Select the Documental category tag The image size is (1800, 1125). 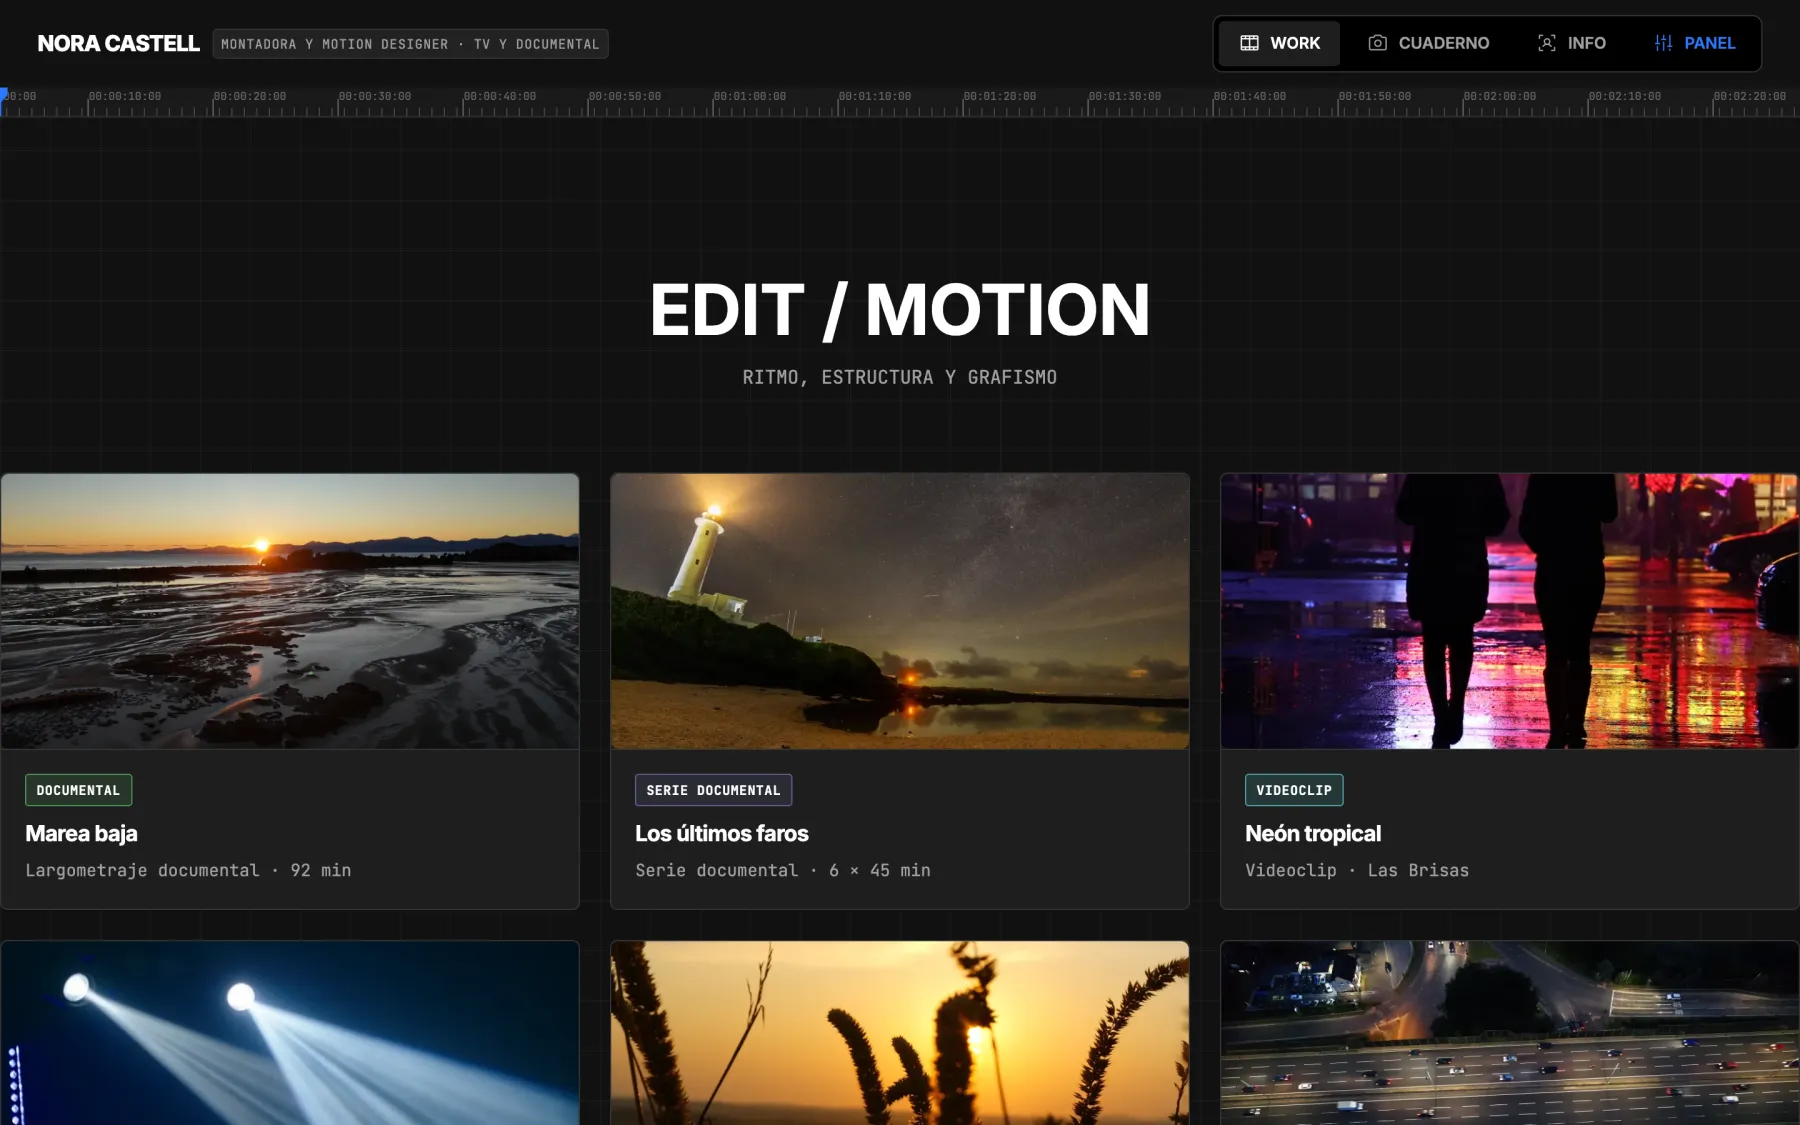(x=78, y=790)
